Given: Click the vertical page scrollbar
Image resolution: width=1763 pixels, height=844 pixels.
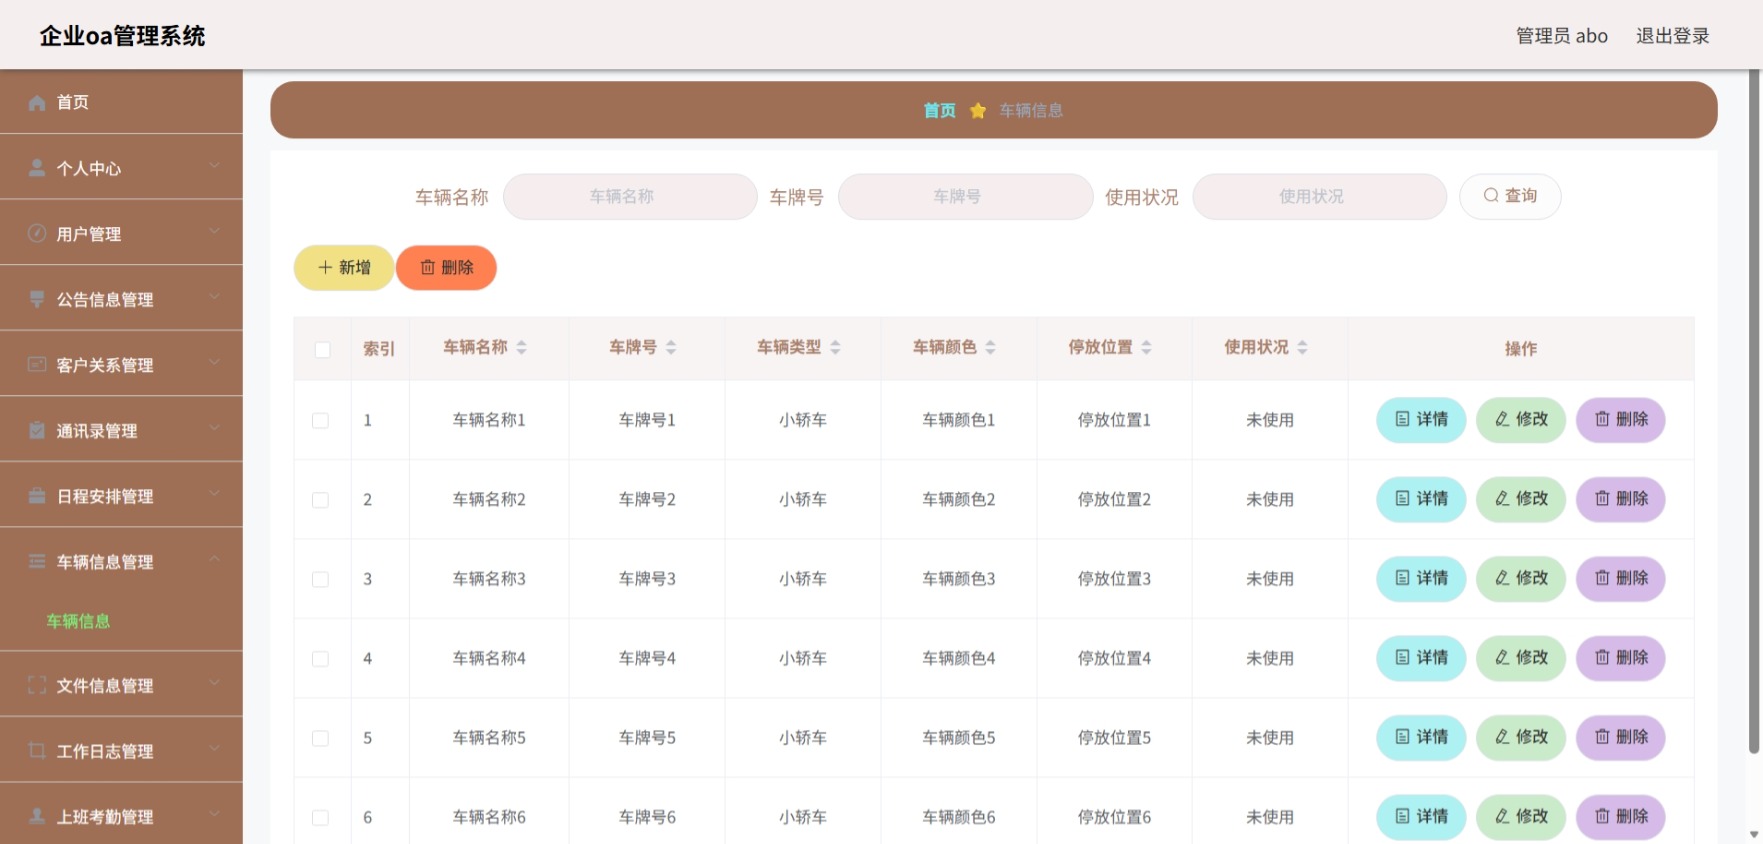Looking at the screenshot, I should [x=1753, y=411].
